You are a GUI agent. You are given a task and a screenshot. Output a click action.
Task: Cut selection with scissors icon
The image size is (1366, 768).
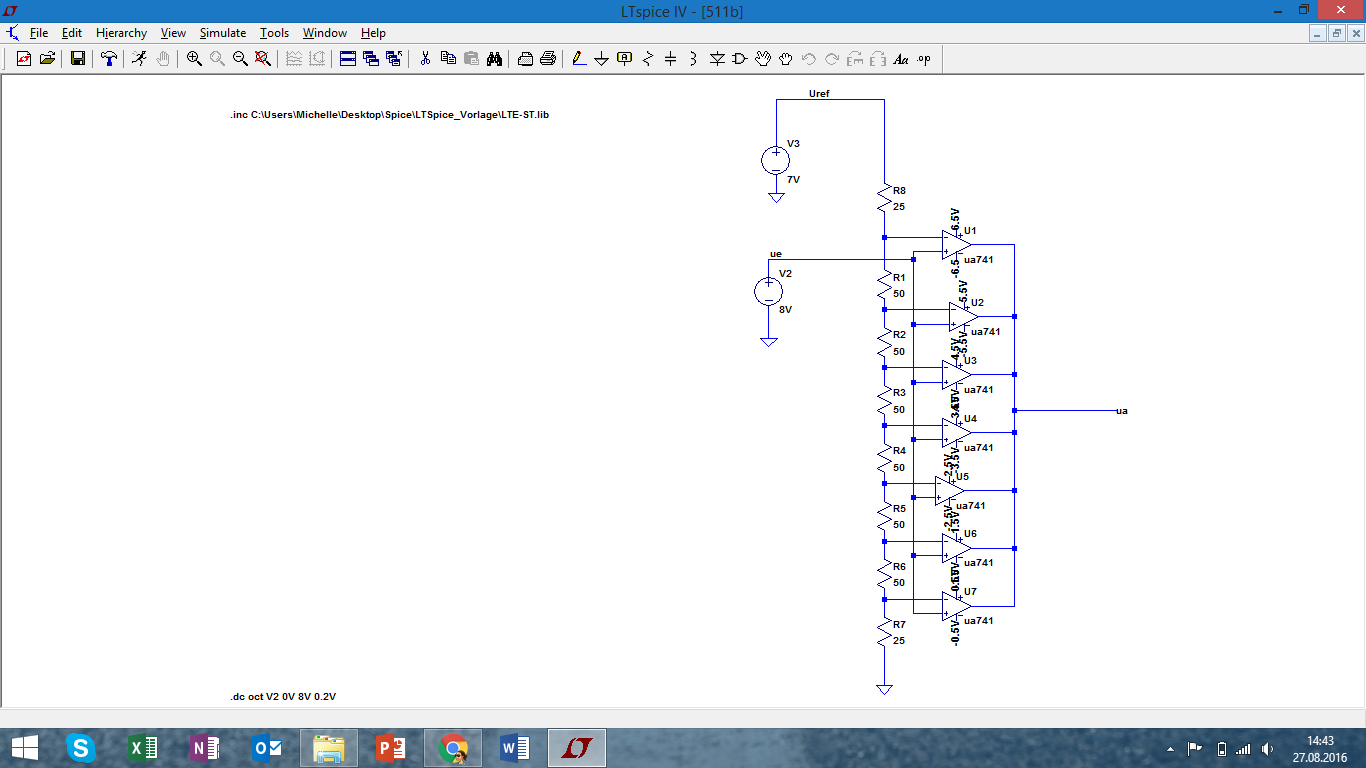425,59
